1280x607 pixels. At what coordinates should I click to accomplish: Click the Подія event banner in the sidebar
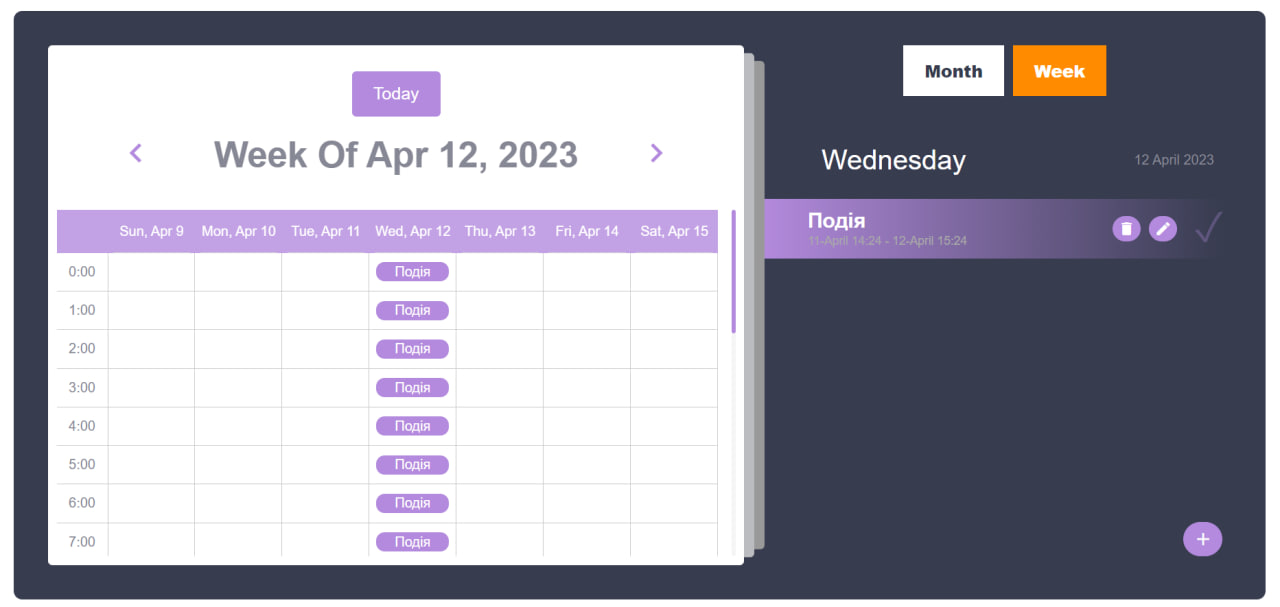[950, 229]
